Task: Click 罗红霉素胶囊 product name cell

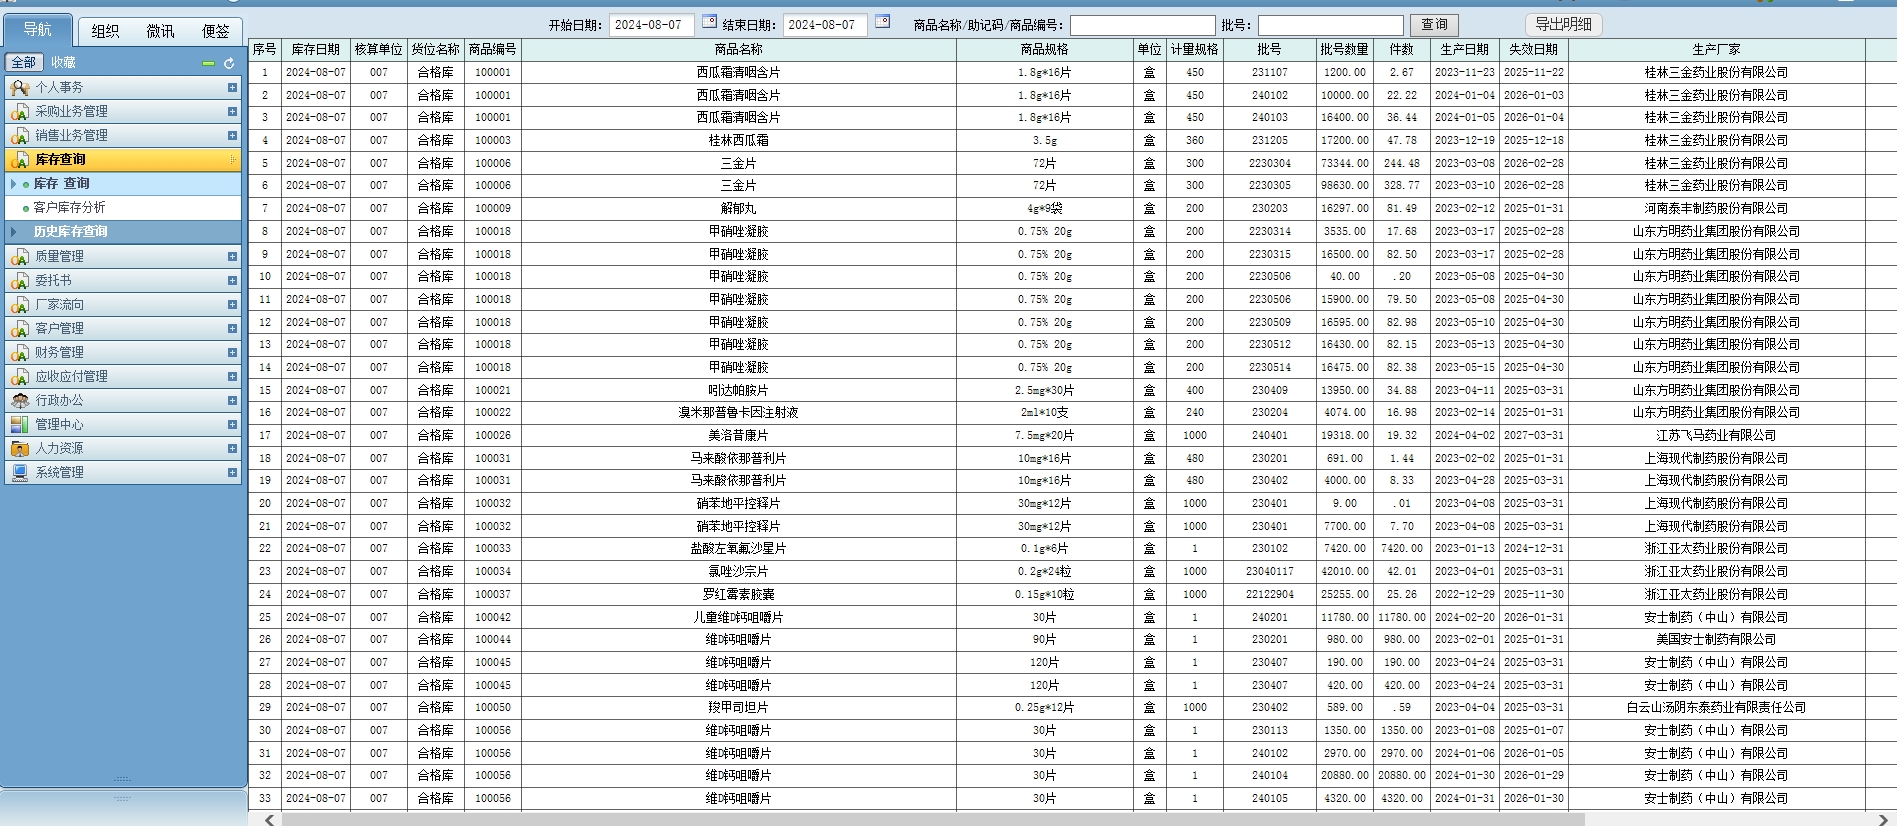Action: (x=738, y=595)
